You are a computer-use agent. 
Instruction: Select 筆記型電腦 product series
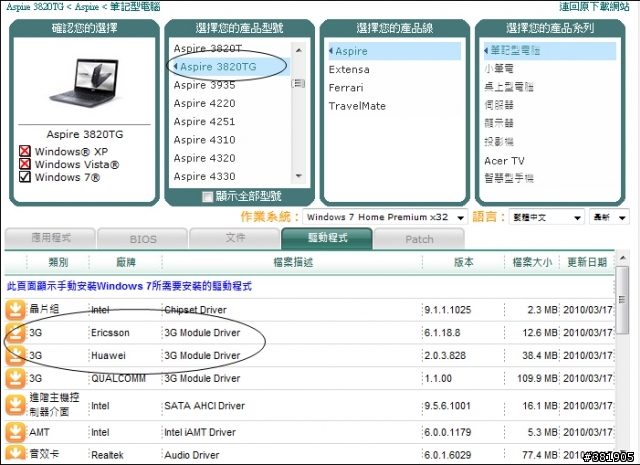[549, 51]
